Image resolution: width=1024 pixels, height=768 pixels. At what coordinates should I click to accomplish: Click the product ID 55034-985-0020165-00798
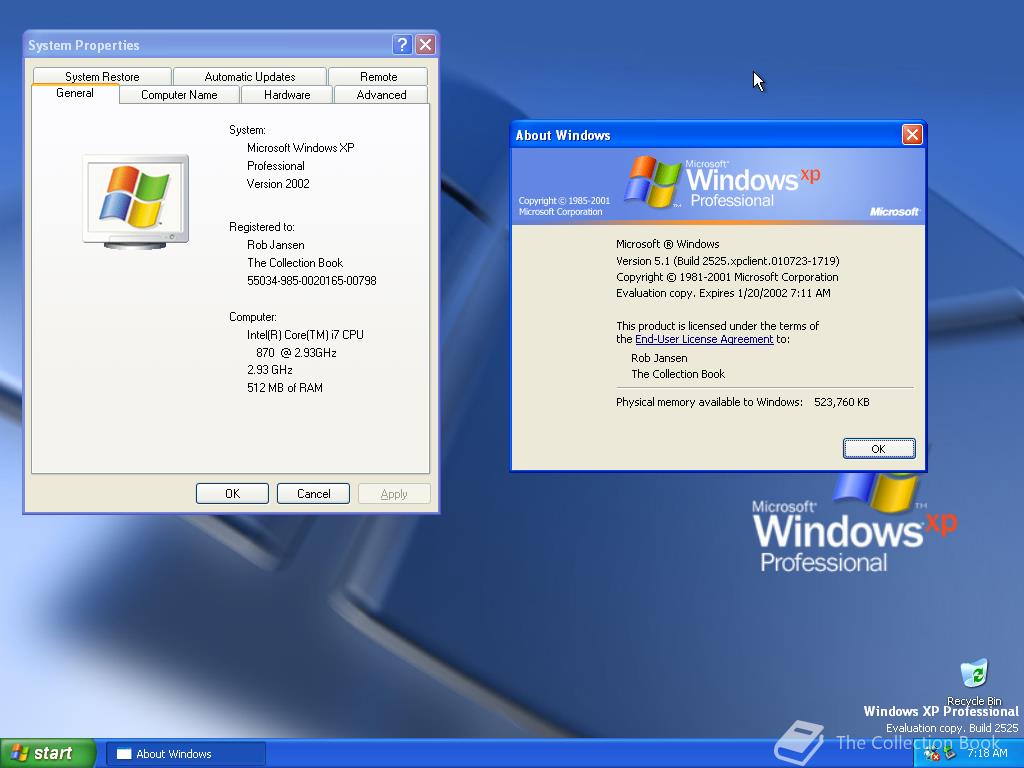coord(312,281)
